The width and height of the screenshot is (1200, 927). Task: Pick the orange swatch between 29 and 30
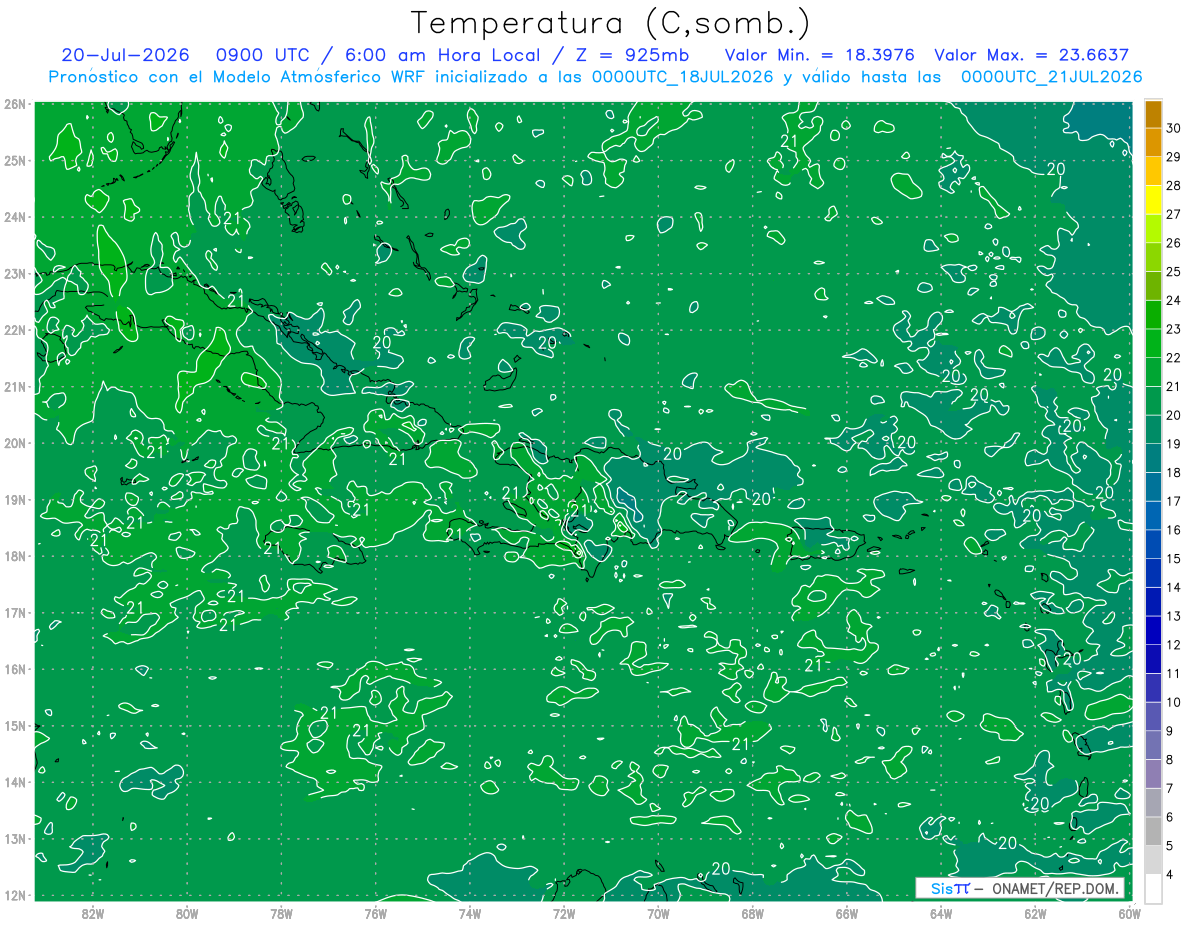click(1153, 142)
